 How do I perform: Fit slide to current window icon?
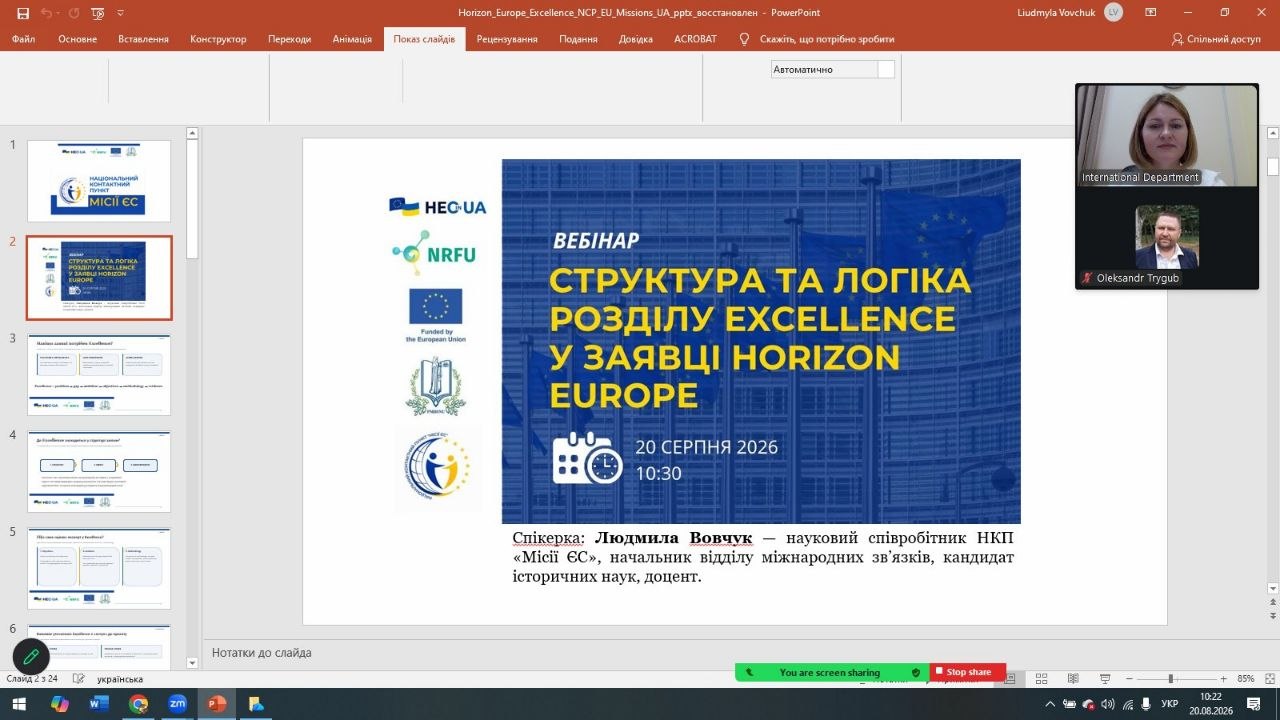pyautogui.click(x=1269, y=679)
